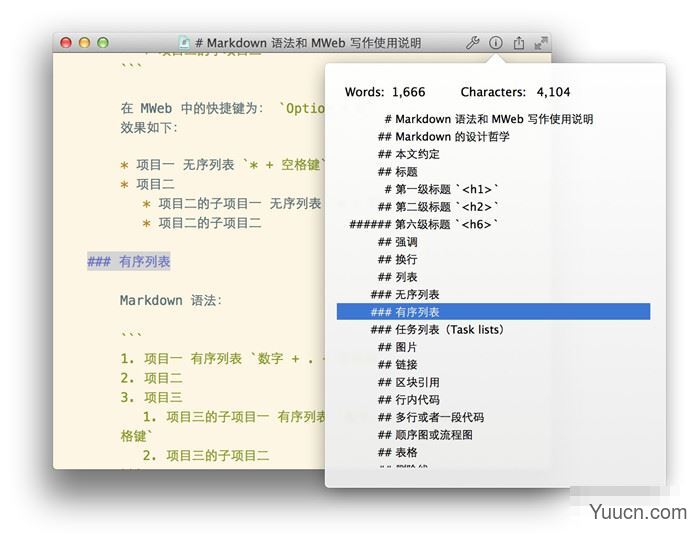Go to '### 无序列表' heading
This screenshot has height=542, width=700.
405,295
